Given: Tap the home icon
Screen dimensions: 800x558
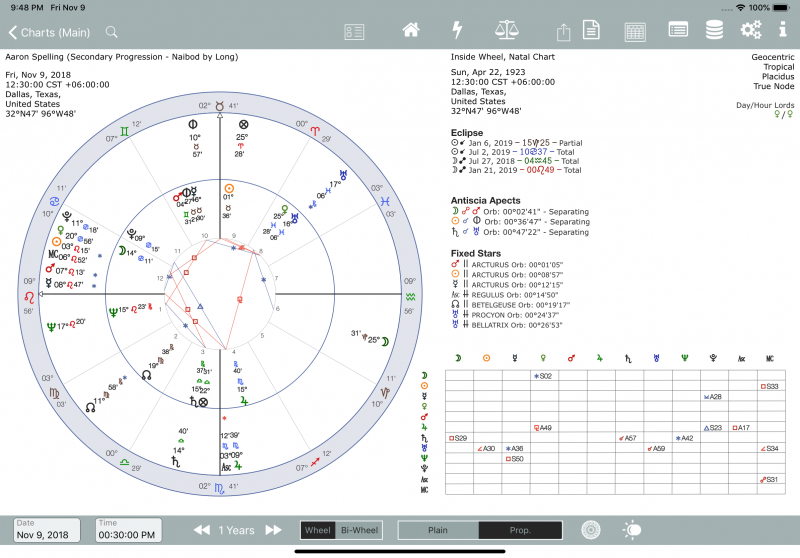Looking at the screenshot, I should (x=411, y=30).
